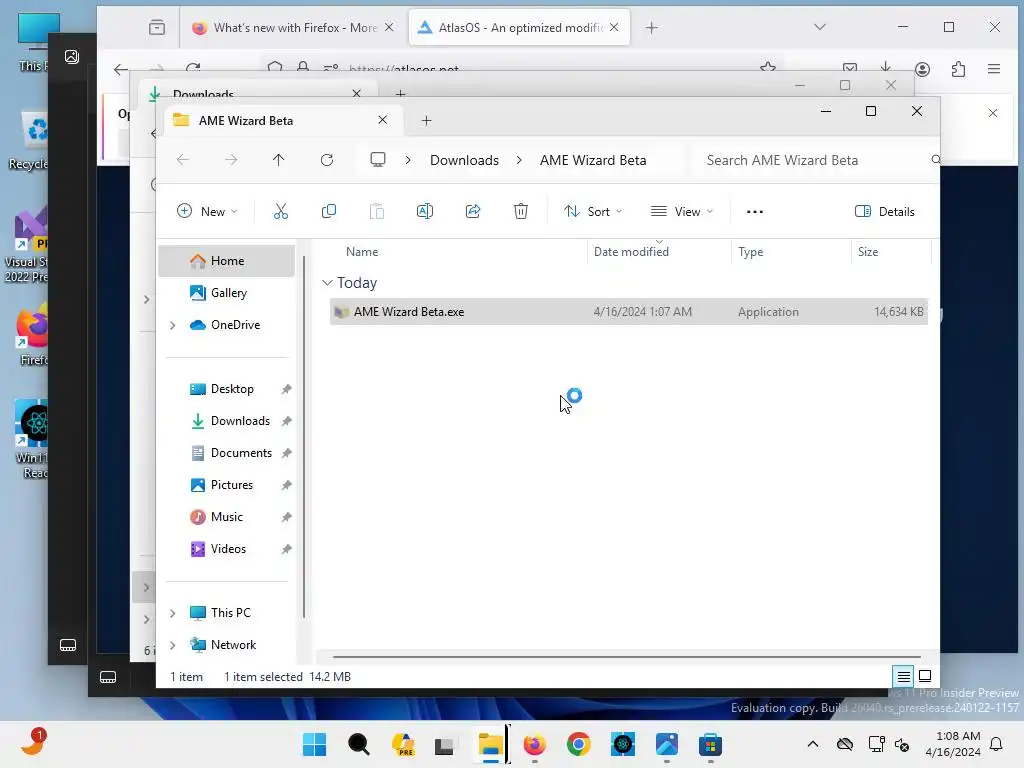Select the AME Wizard Beta.exe file

click(x=629, y=312)
